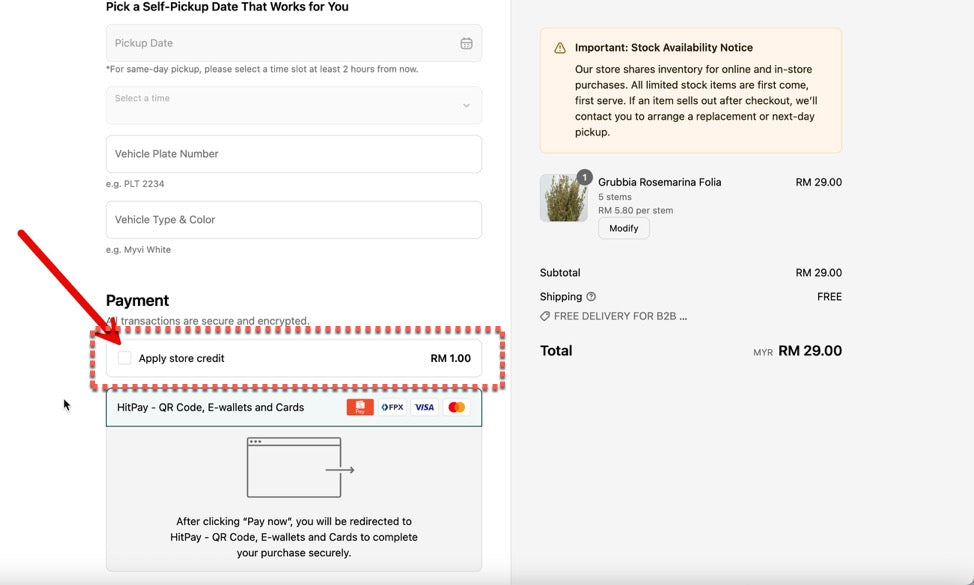Open the Pickup Date picker field

pyautogui.click(x=280, y=44)
